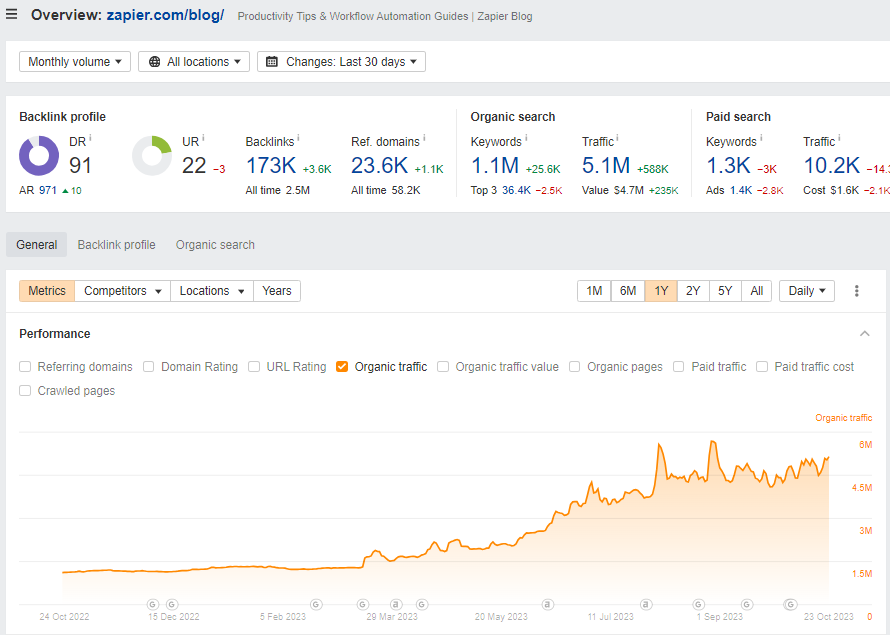Set chart range to 1Y
890x635 pixels.
pos(661,291)
